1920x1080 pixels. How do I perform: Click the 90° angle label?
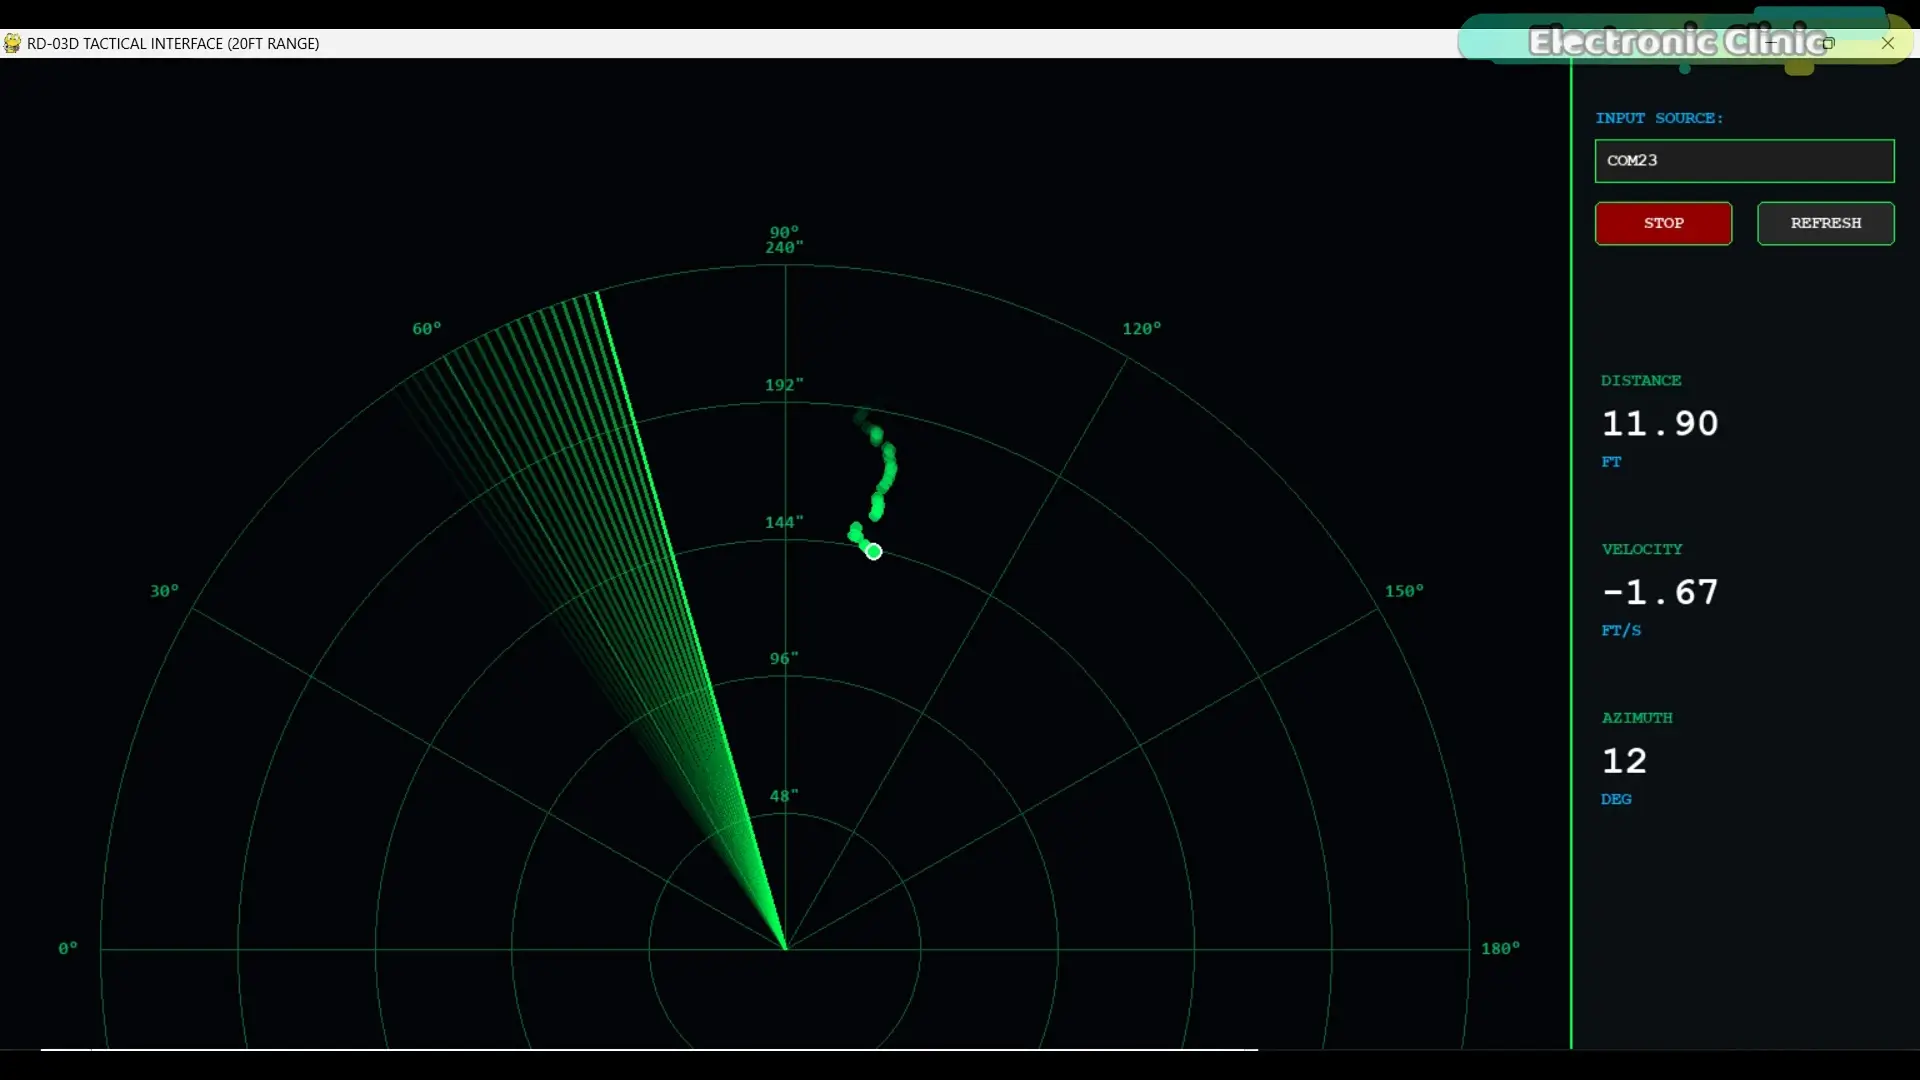click(784, 232)
